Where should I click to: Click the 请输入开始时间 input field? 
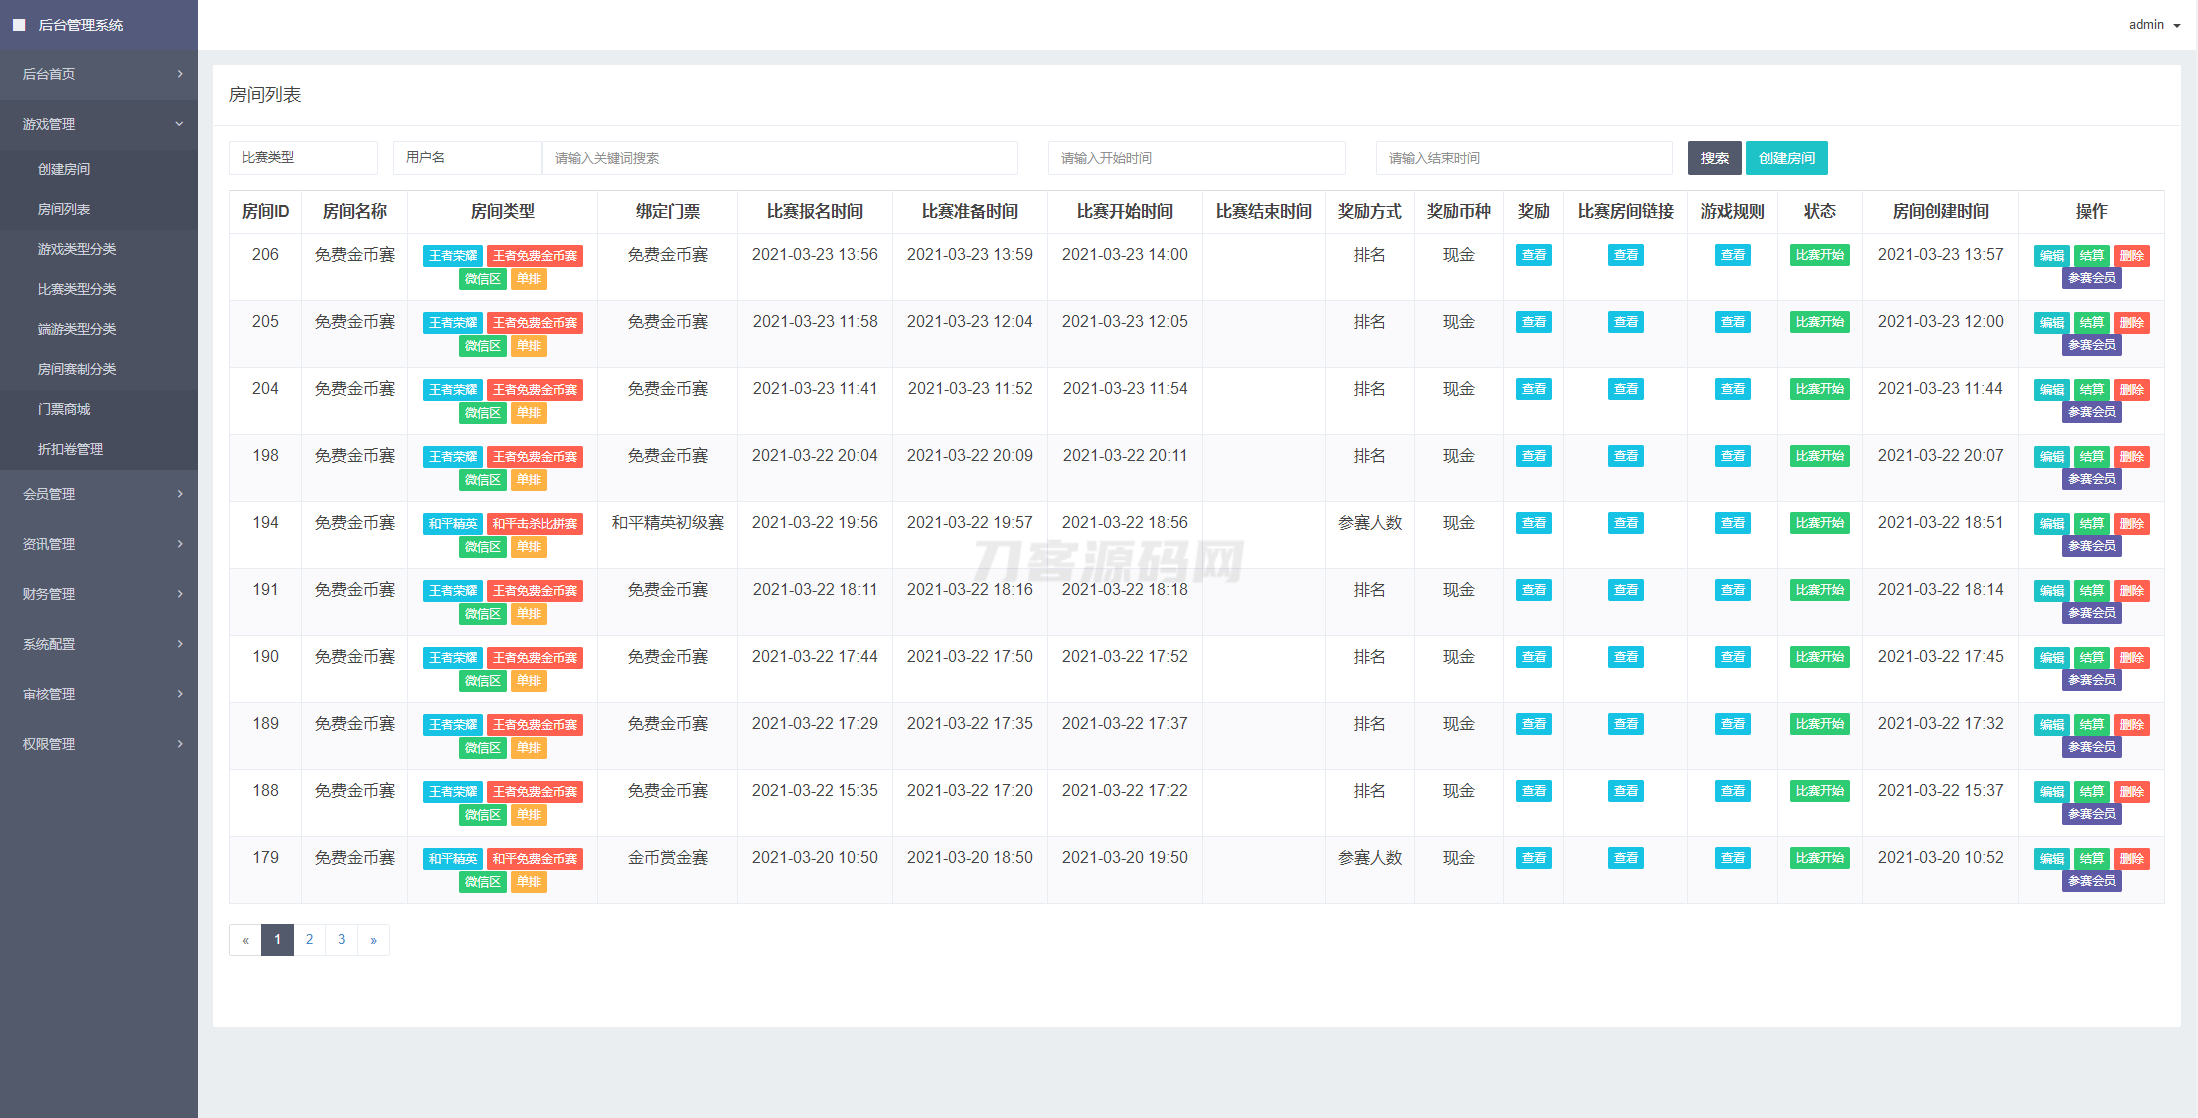1197,158
